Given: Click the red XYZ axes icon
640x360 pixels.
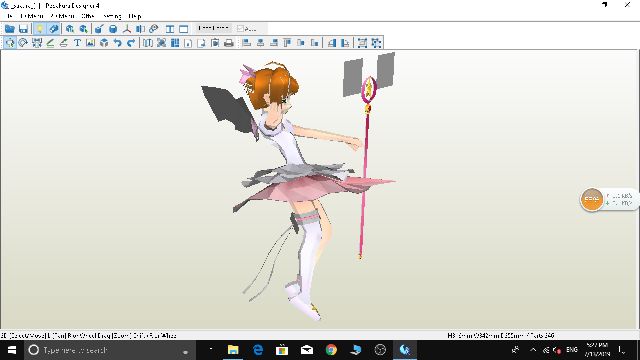Looking at the screenshot, I should pos(127,29).
